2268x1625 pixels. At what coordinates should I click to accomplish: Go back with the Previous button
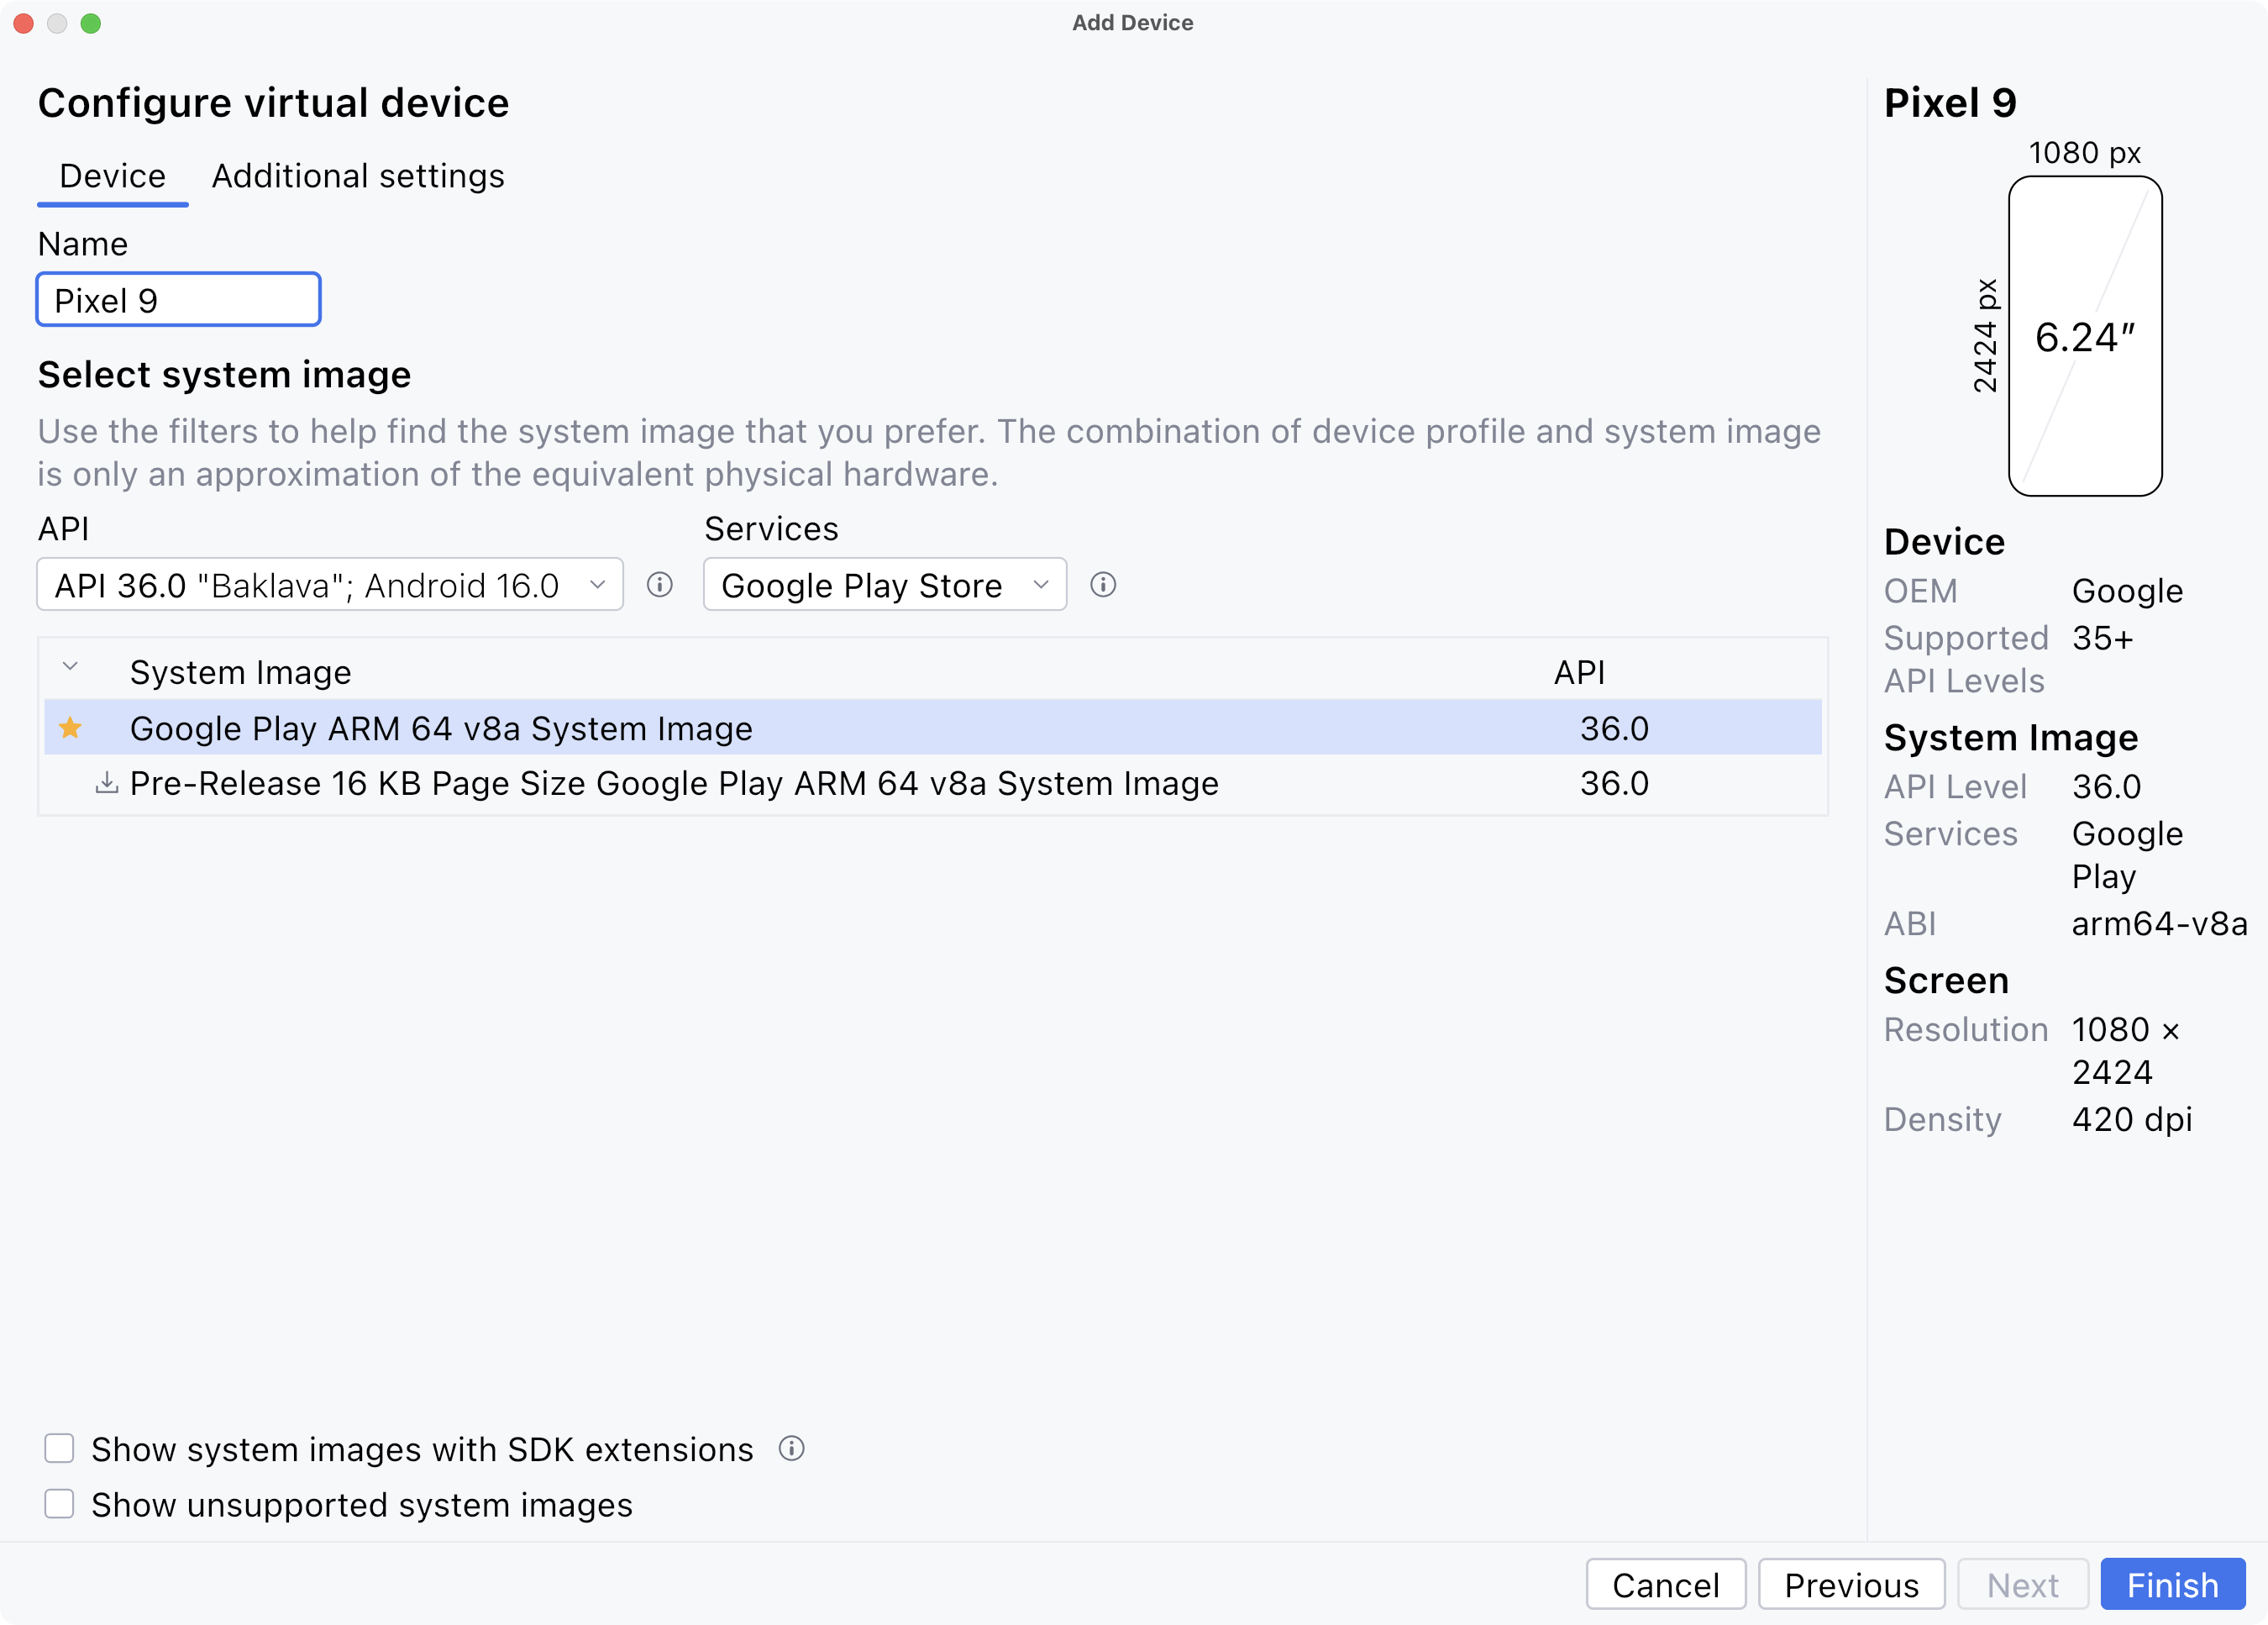tap(1850, 1585)
